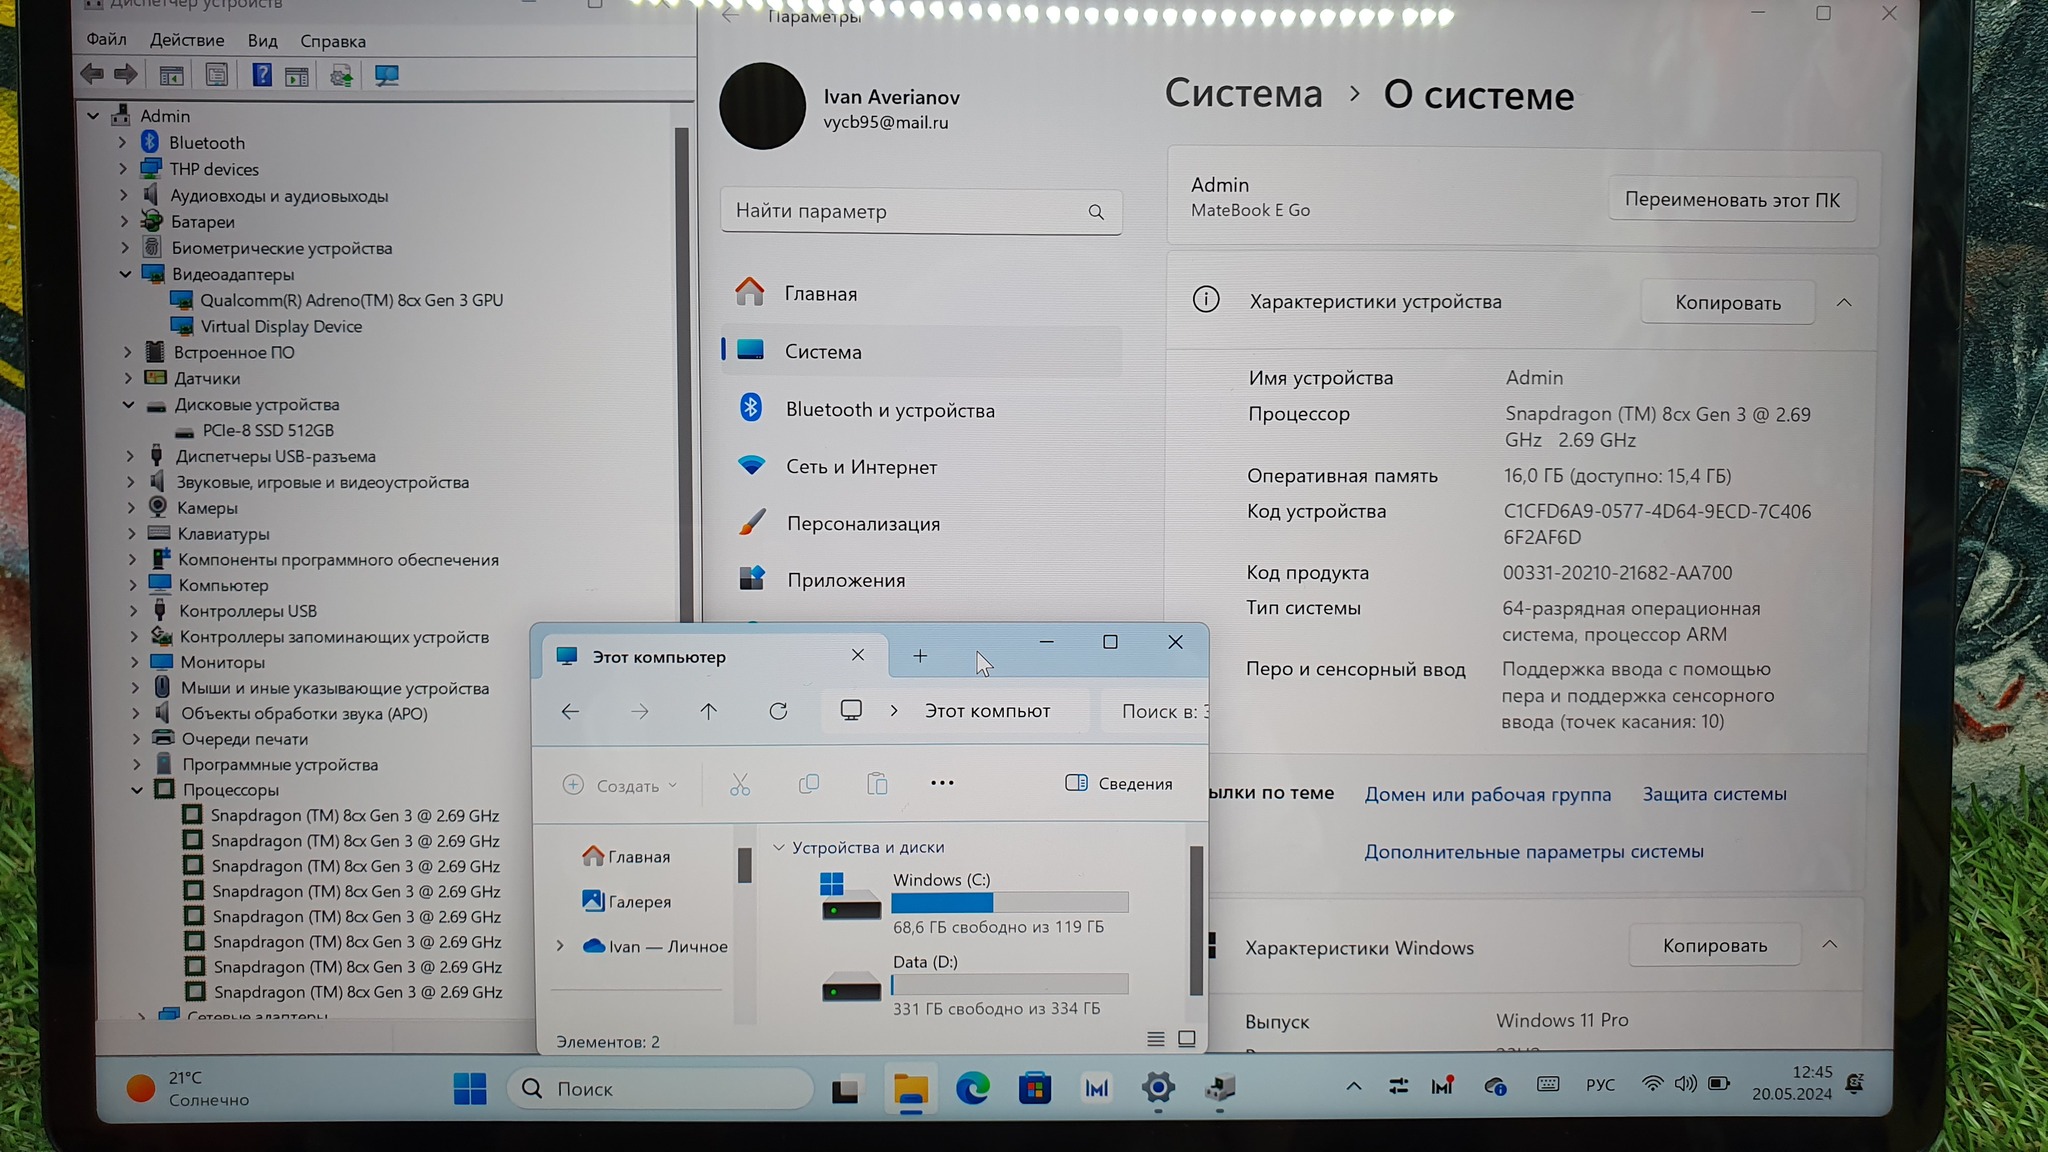Open the Действие menu in Device Manager
Image resolution: width=2048 pixels, height=1152 pixels.
click(x=187, y=40)
